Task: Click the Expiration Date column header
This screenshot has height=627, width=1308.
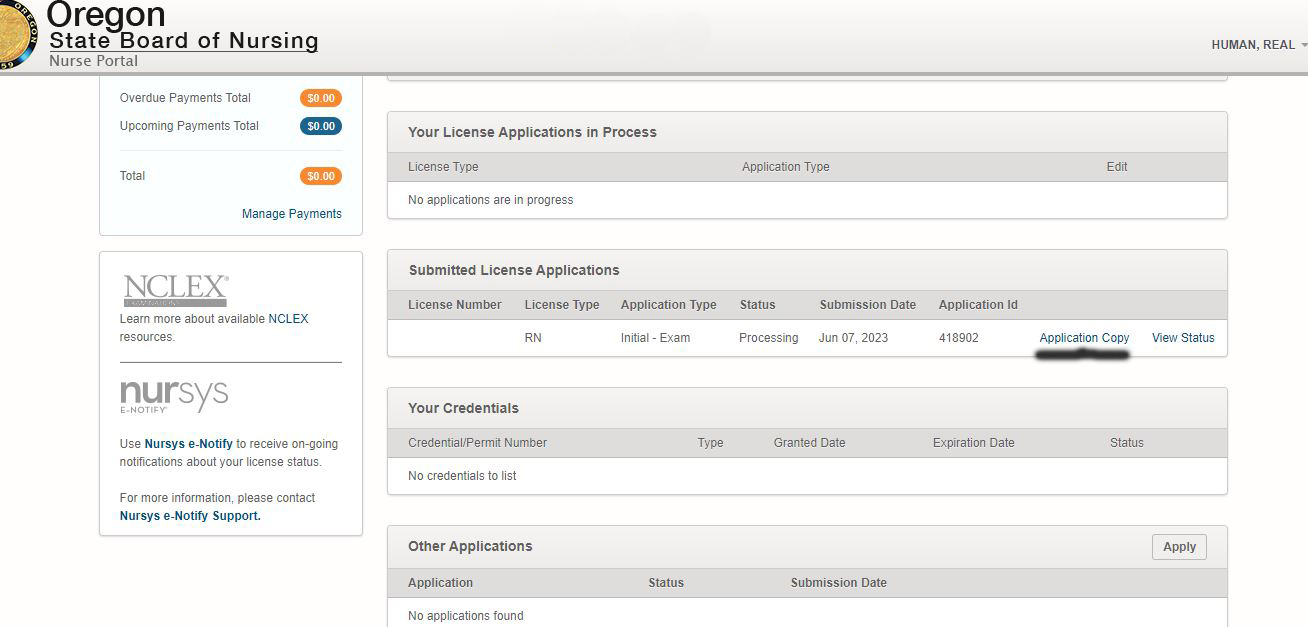Action: tap(973, 443)
